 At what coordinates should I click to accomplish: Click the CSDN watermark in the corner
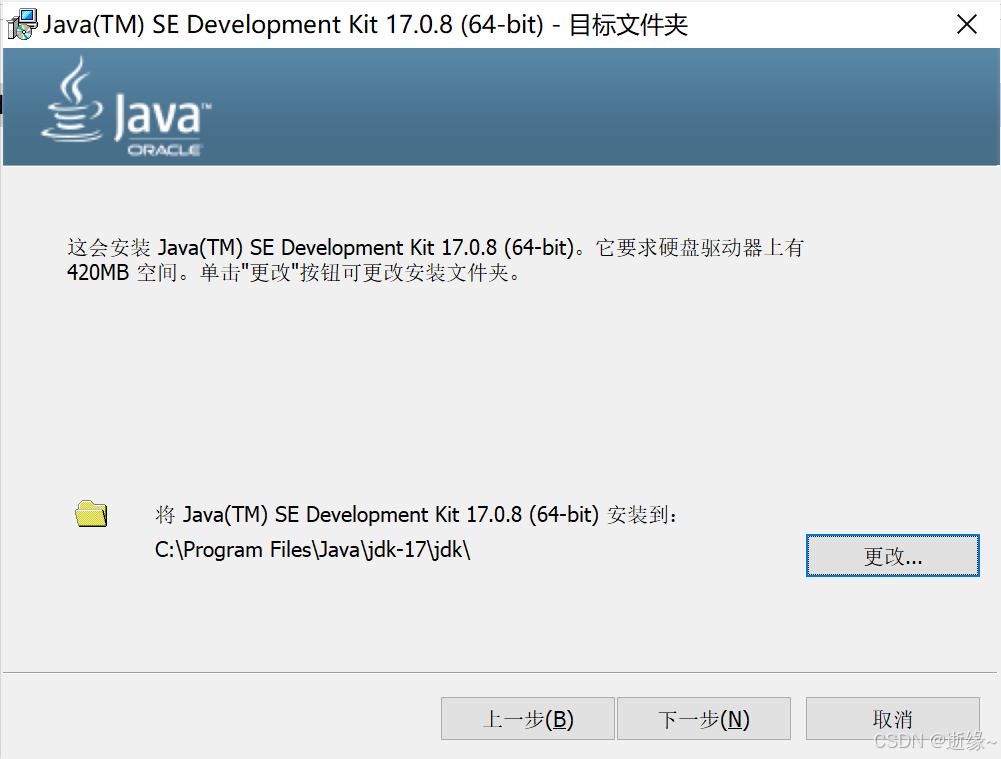click(x=934, y=742)
